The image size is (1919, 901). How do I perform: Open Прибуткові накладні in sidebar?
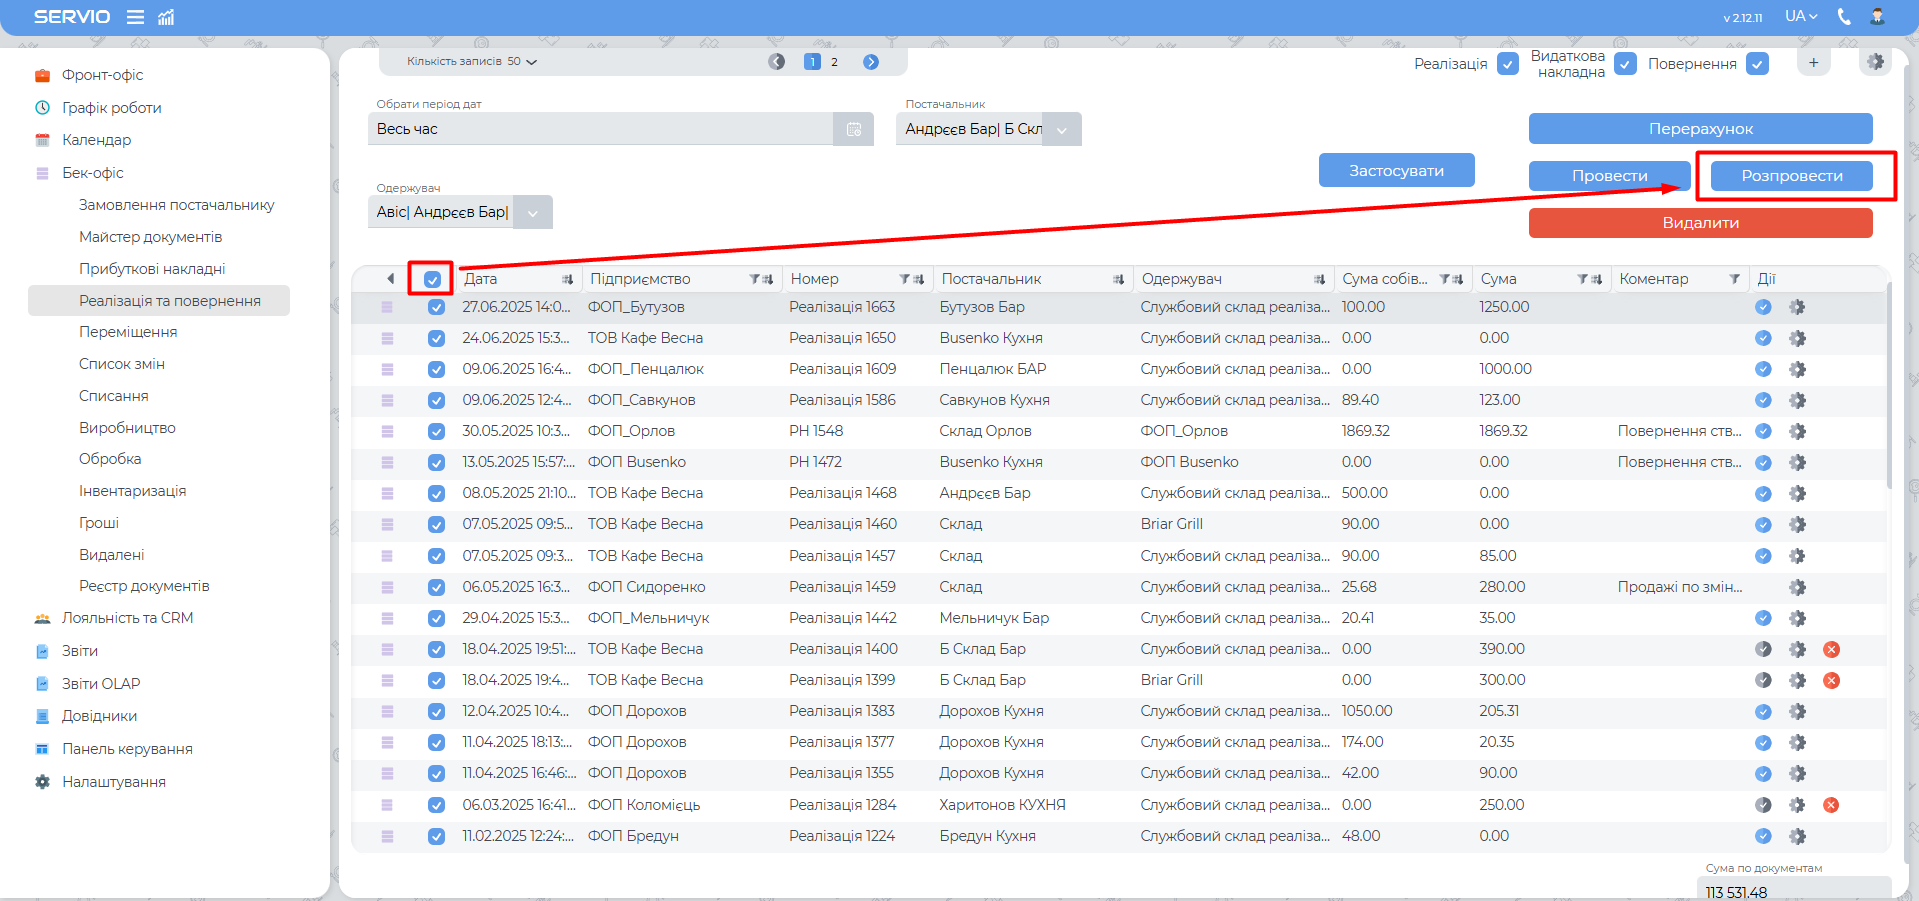[152, 269]
